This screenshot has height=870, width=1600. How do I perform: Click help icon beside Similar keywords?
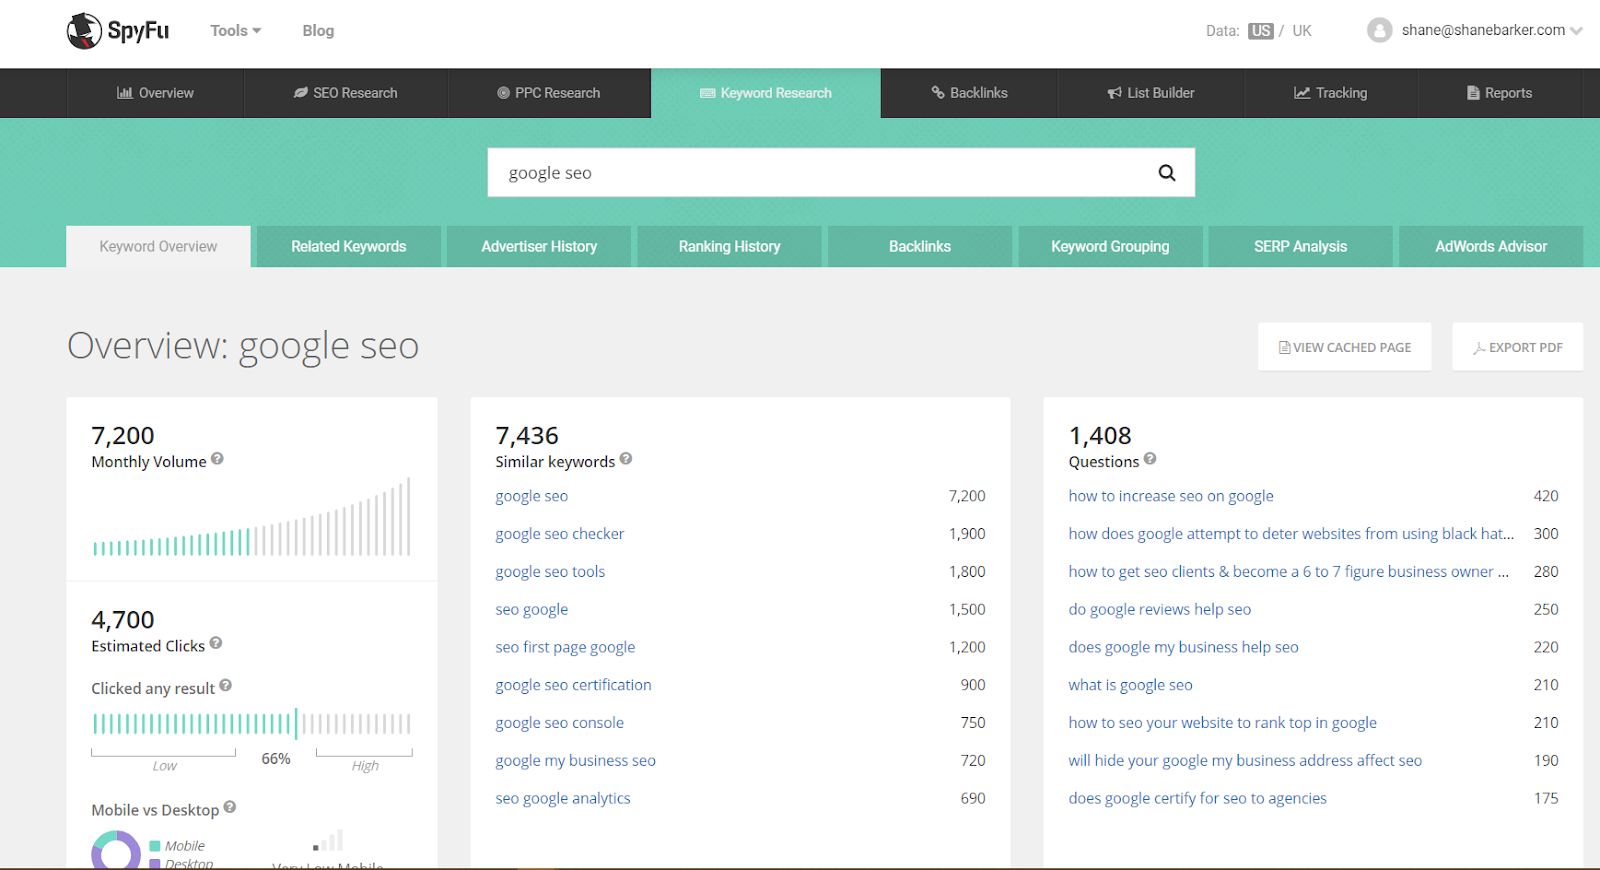click(x=626, y=459)
